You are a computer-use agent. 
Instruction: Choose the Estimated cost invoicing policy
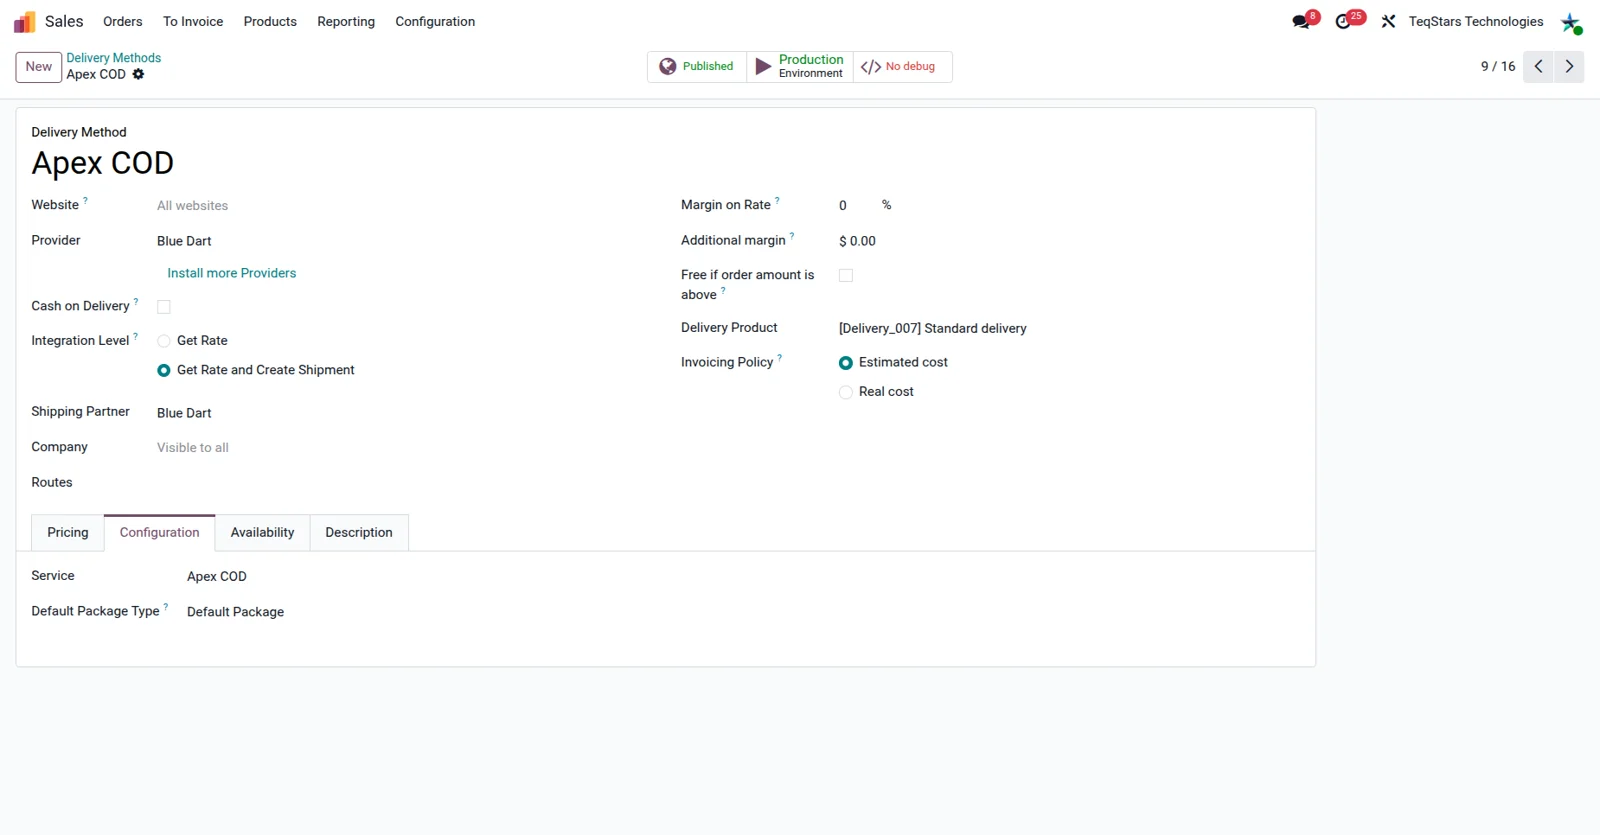pos(846,363)
